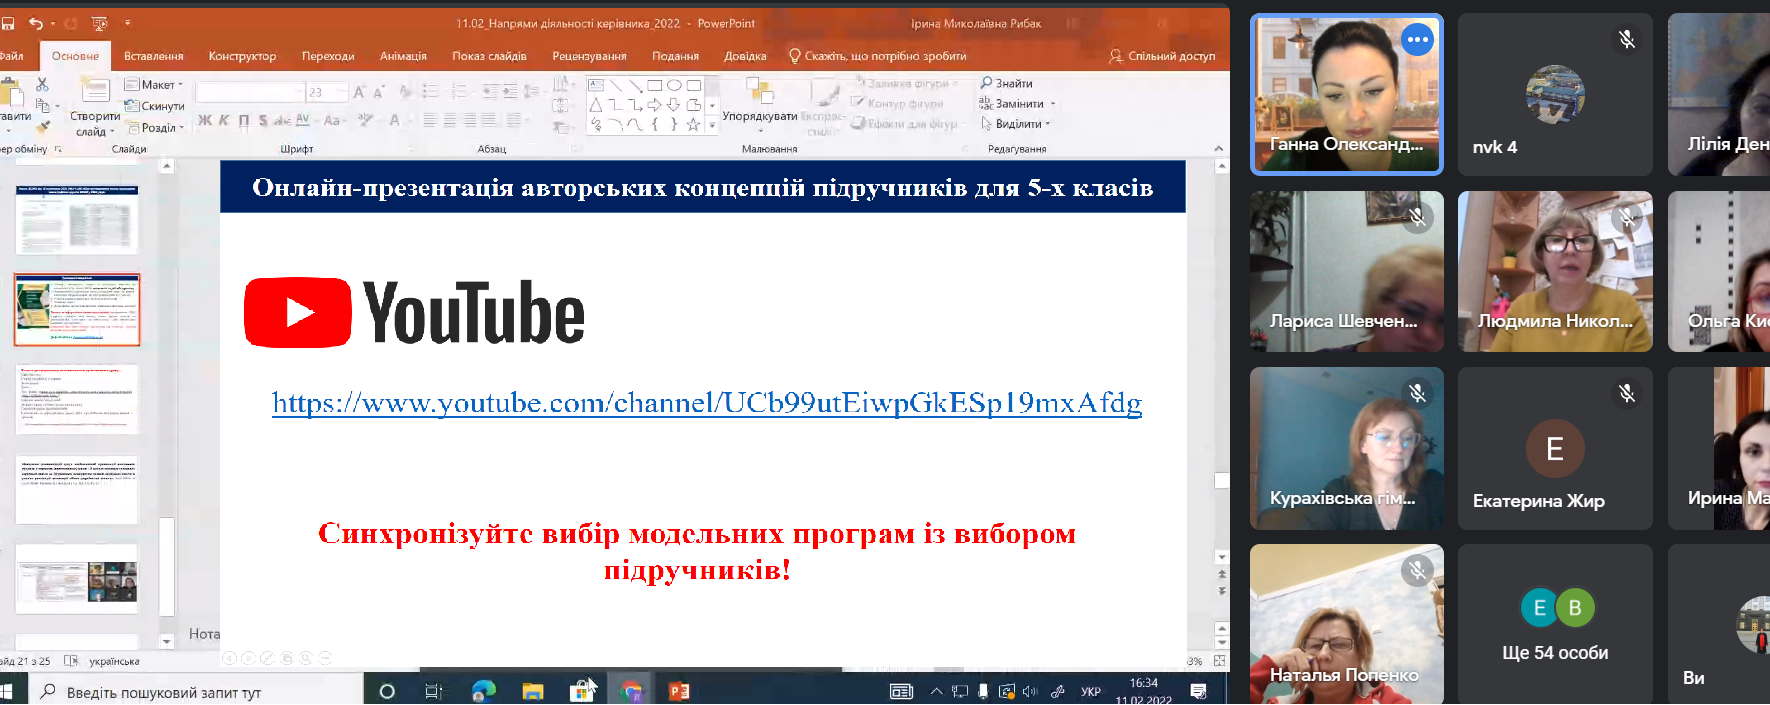Choose the rectangle shape in the gallery
Image resolution: width=1770 pixels, height=705 pixels.
click(654, 86)
